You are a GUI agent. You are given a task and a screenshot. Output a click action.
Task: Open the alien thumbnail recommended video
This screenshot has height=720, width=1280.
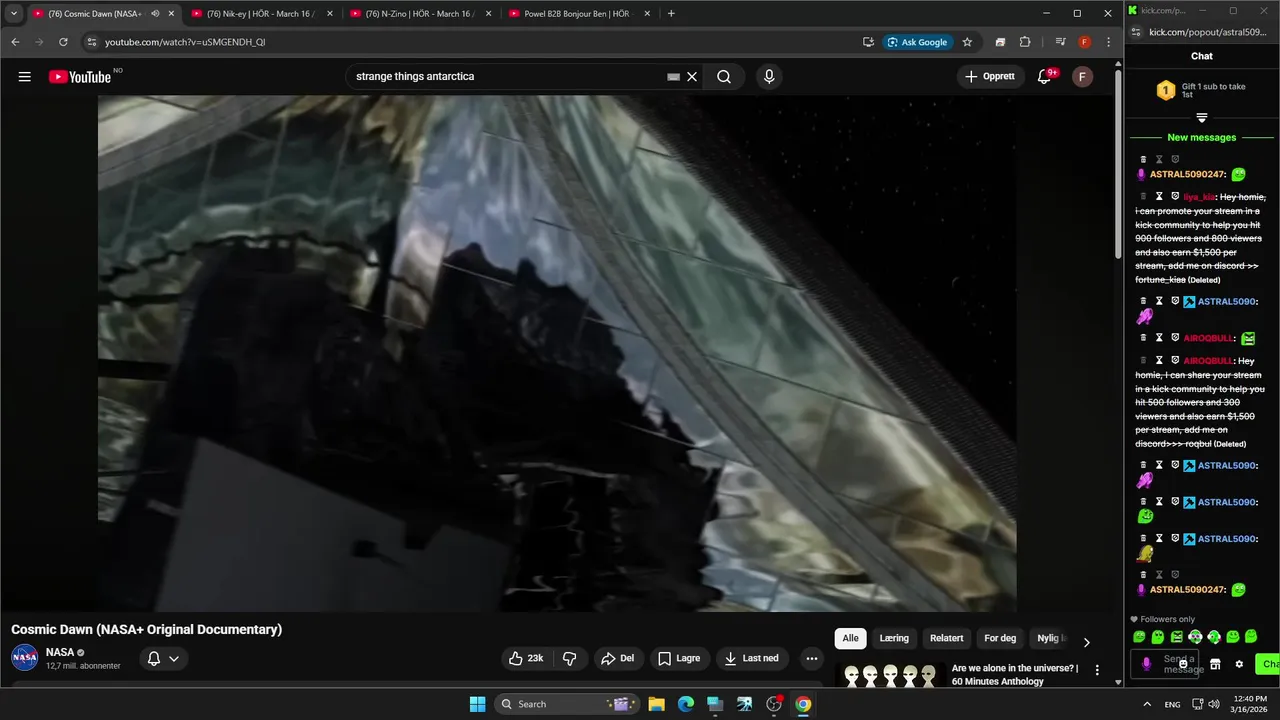[890, 675]
